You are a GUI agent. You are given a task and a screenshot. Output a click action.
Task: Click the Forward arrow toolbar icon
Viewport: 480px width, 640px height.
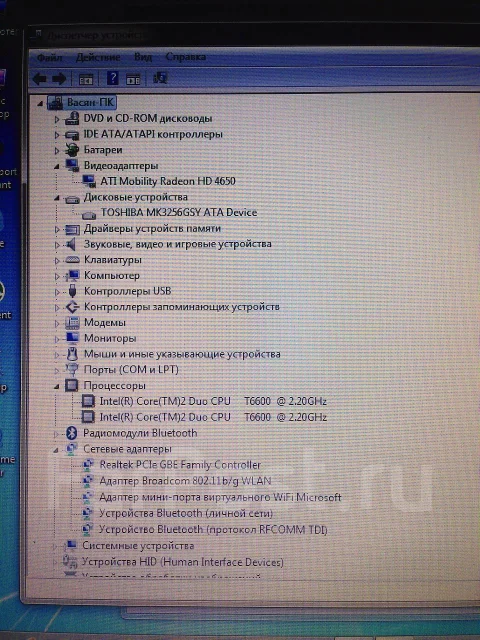59,78
